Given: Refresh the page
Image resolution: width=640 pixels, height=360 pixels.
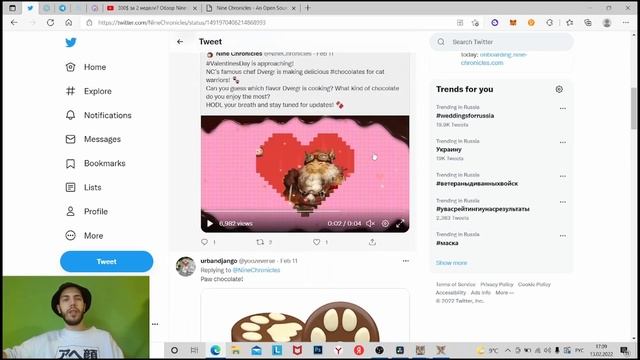Looking at the screenshot, I should [x=50, y=22].
